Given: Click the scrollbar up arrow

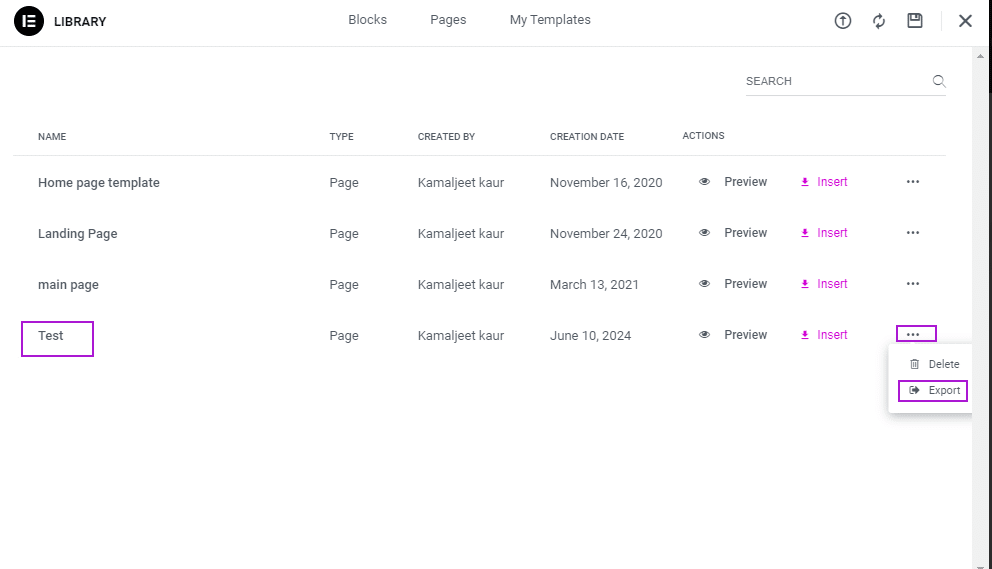Looking at the screenshot, I should click(x=980, y=56).
